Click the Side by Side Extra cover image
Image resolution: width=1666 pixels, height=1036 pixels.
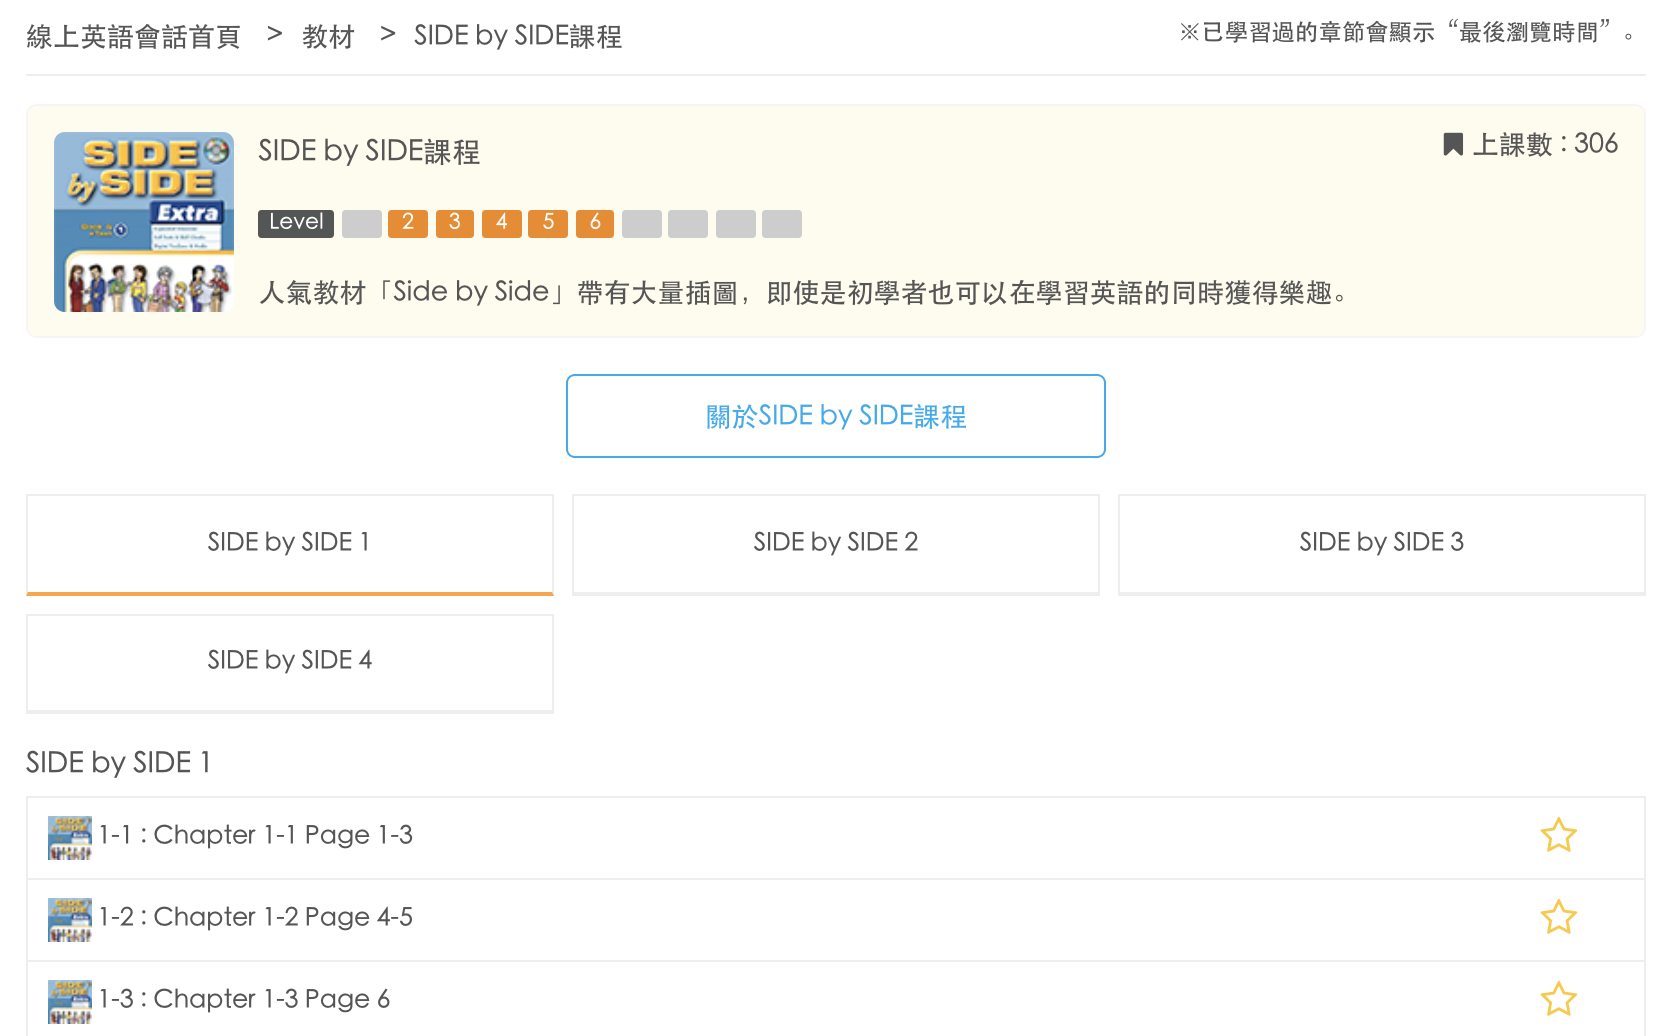pyautogui.click(x=144, y=222)
